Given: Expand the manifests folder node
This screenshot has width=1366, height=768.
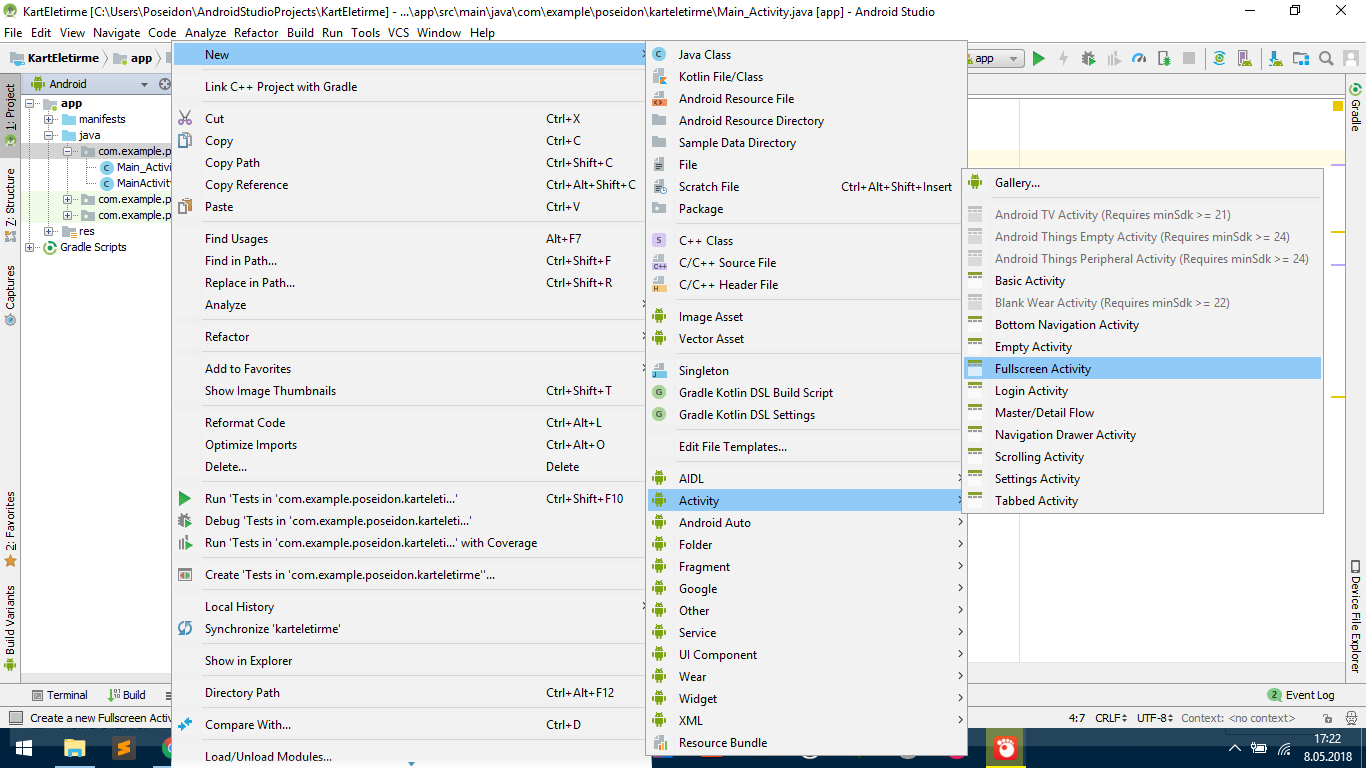Looking at the screenshot, I should [48, 119].
